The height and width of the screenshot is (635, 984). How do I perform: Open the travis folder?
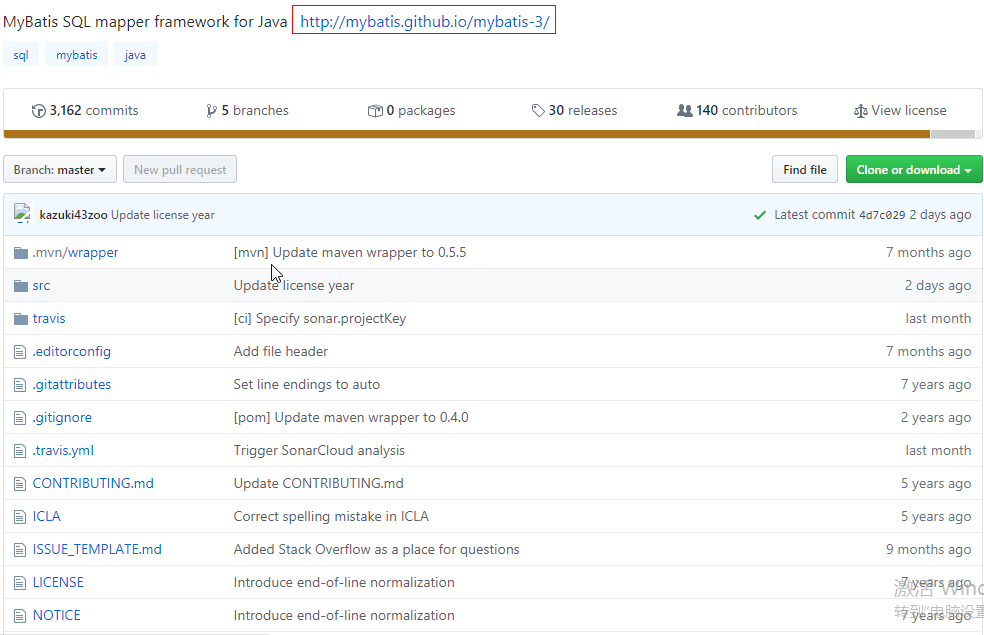click(x=49, y=318)
